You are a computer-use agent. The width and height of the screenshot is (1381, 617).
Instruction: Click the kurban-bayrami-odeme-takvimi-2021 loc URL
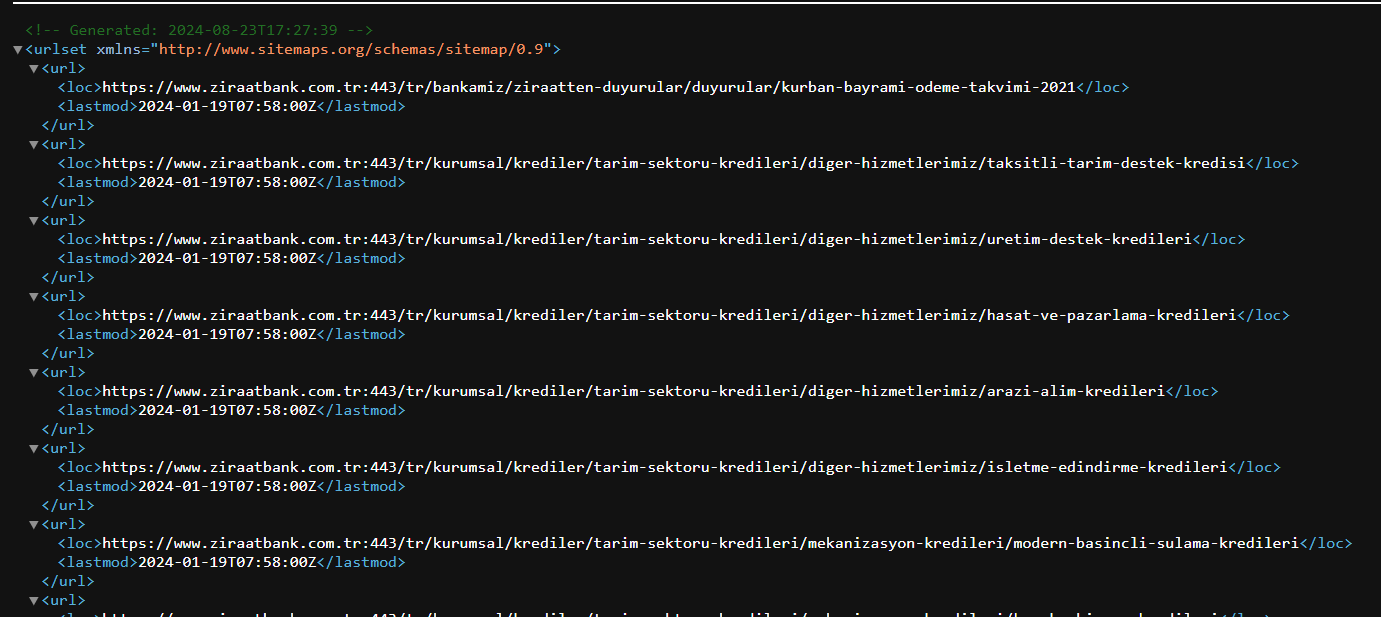coord(589,87)
